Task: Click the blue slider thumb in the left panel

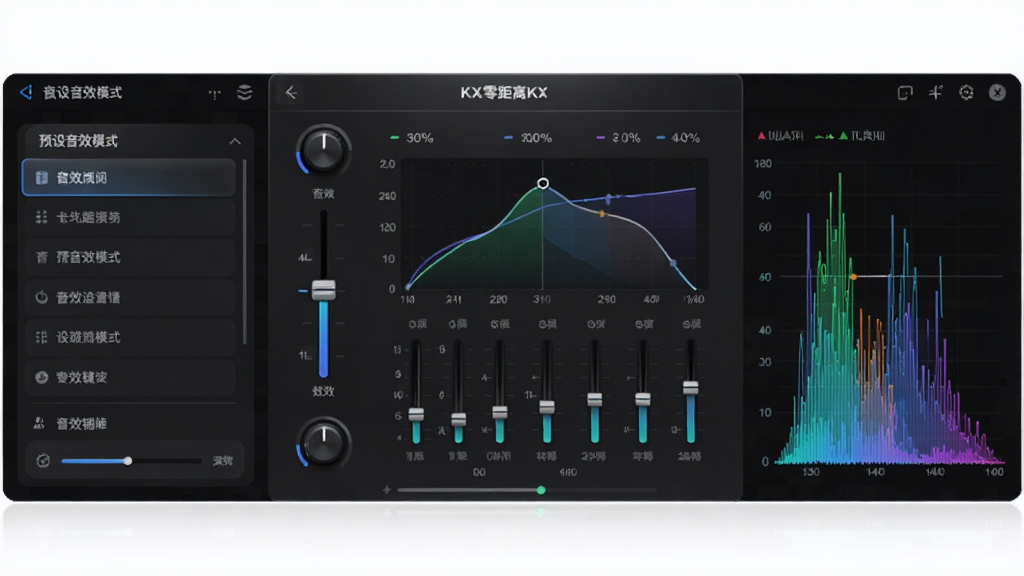Action: pos(128,461)
